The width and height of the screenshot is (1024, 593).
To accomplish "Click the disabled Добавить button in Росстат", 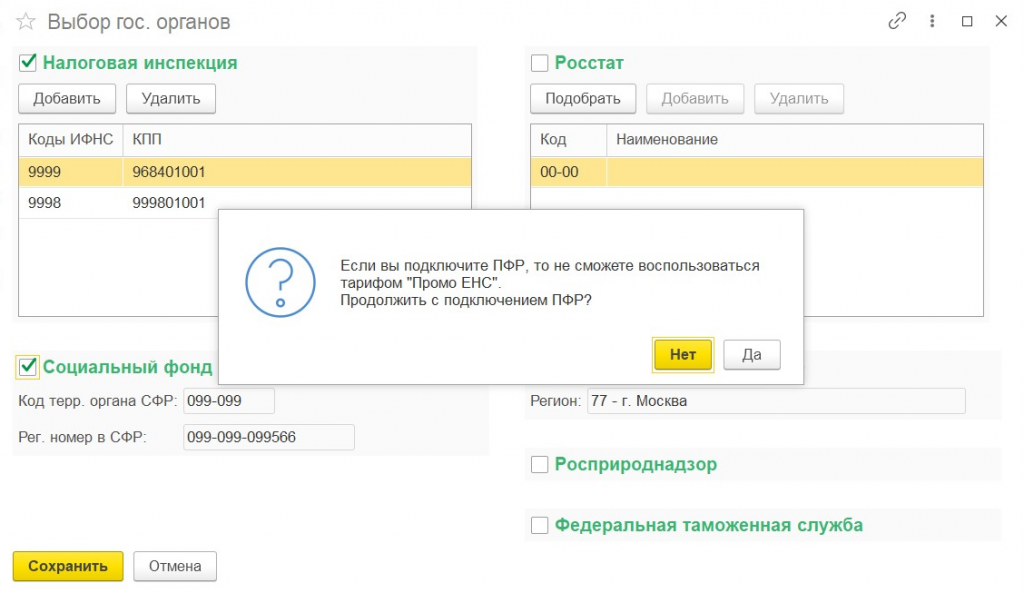I will [695, 99].
